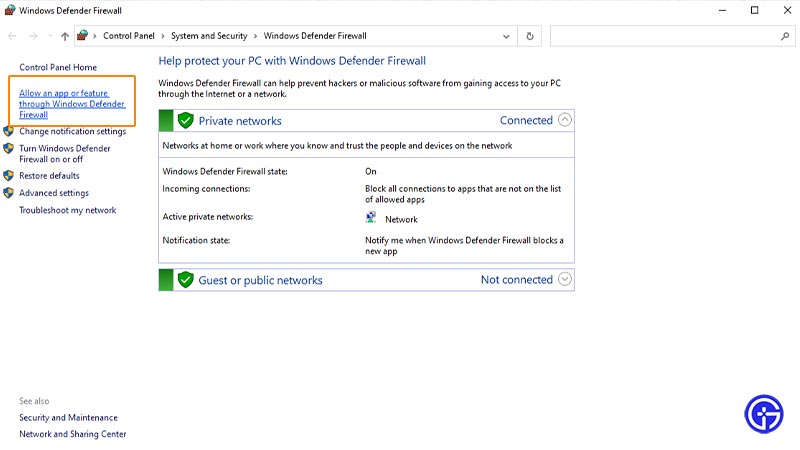This screenshot has height=450, width=800.
Task: Click the Control Panel icon in the address bar
Action: [x=82, y=35]
